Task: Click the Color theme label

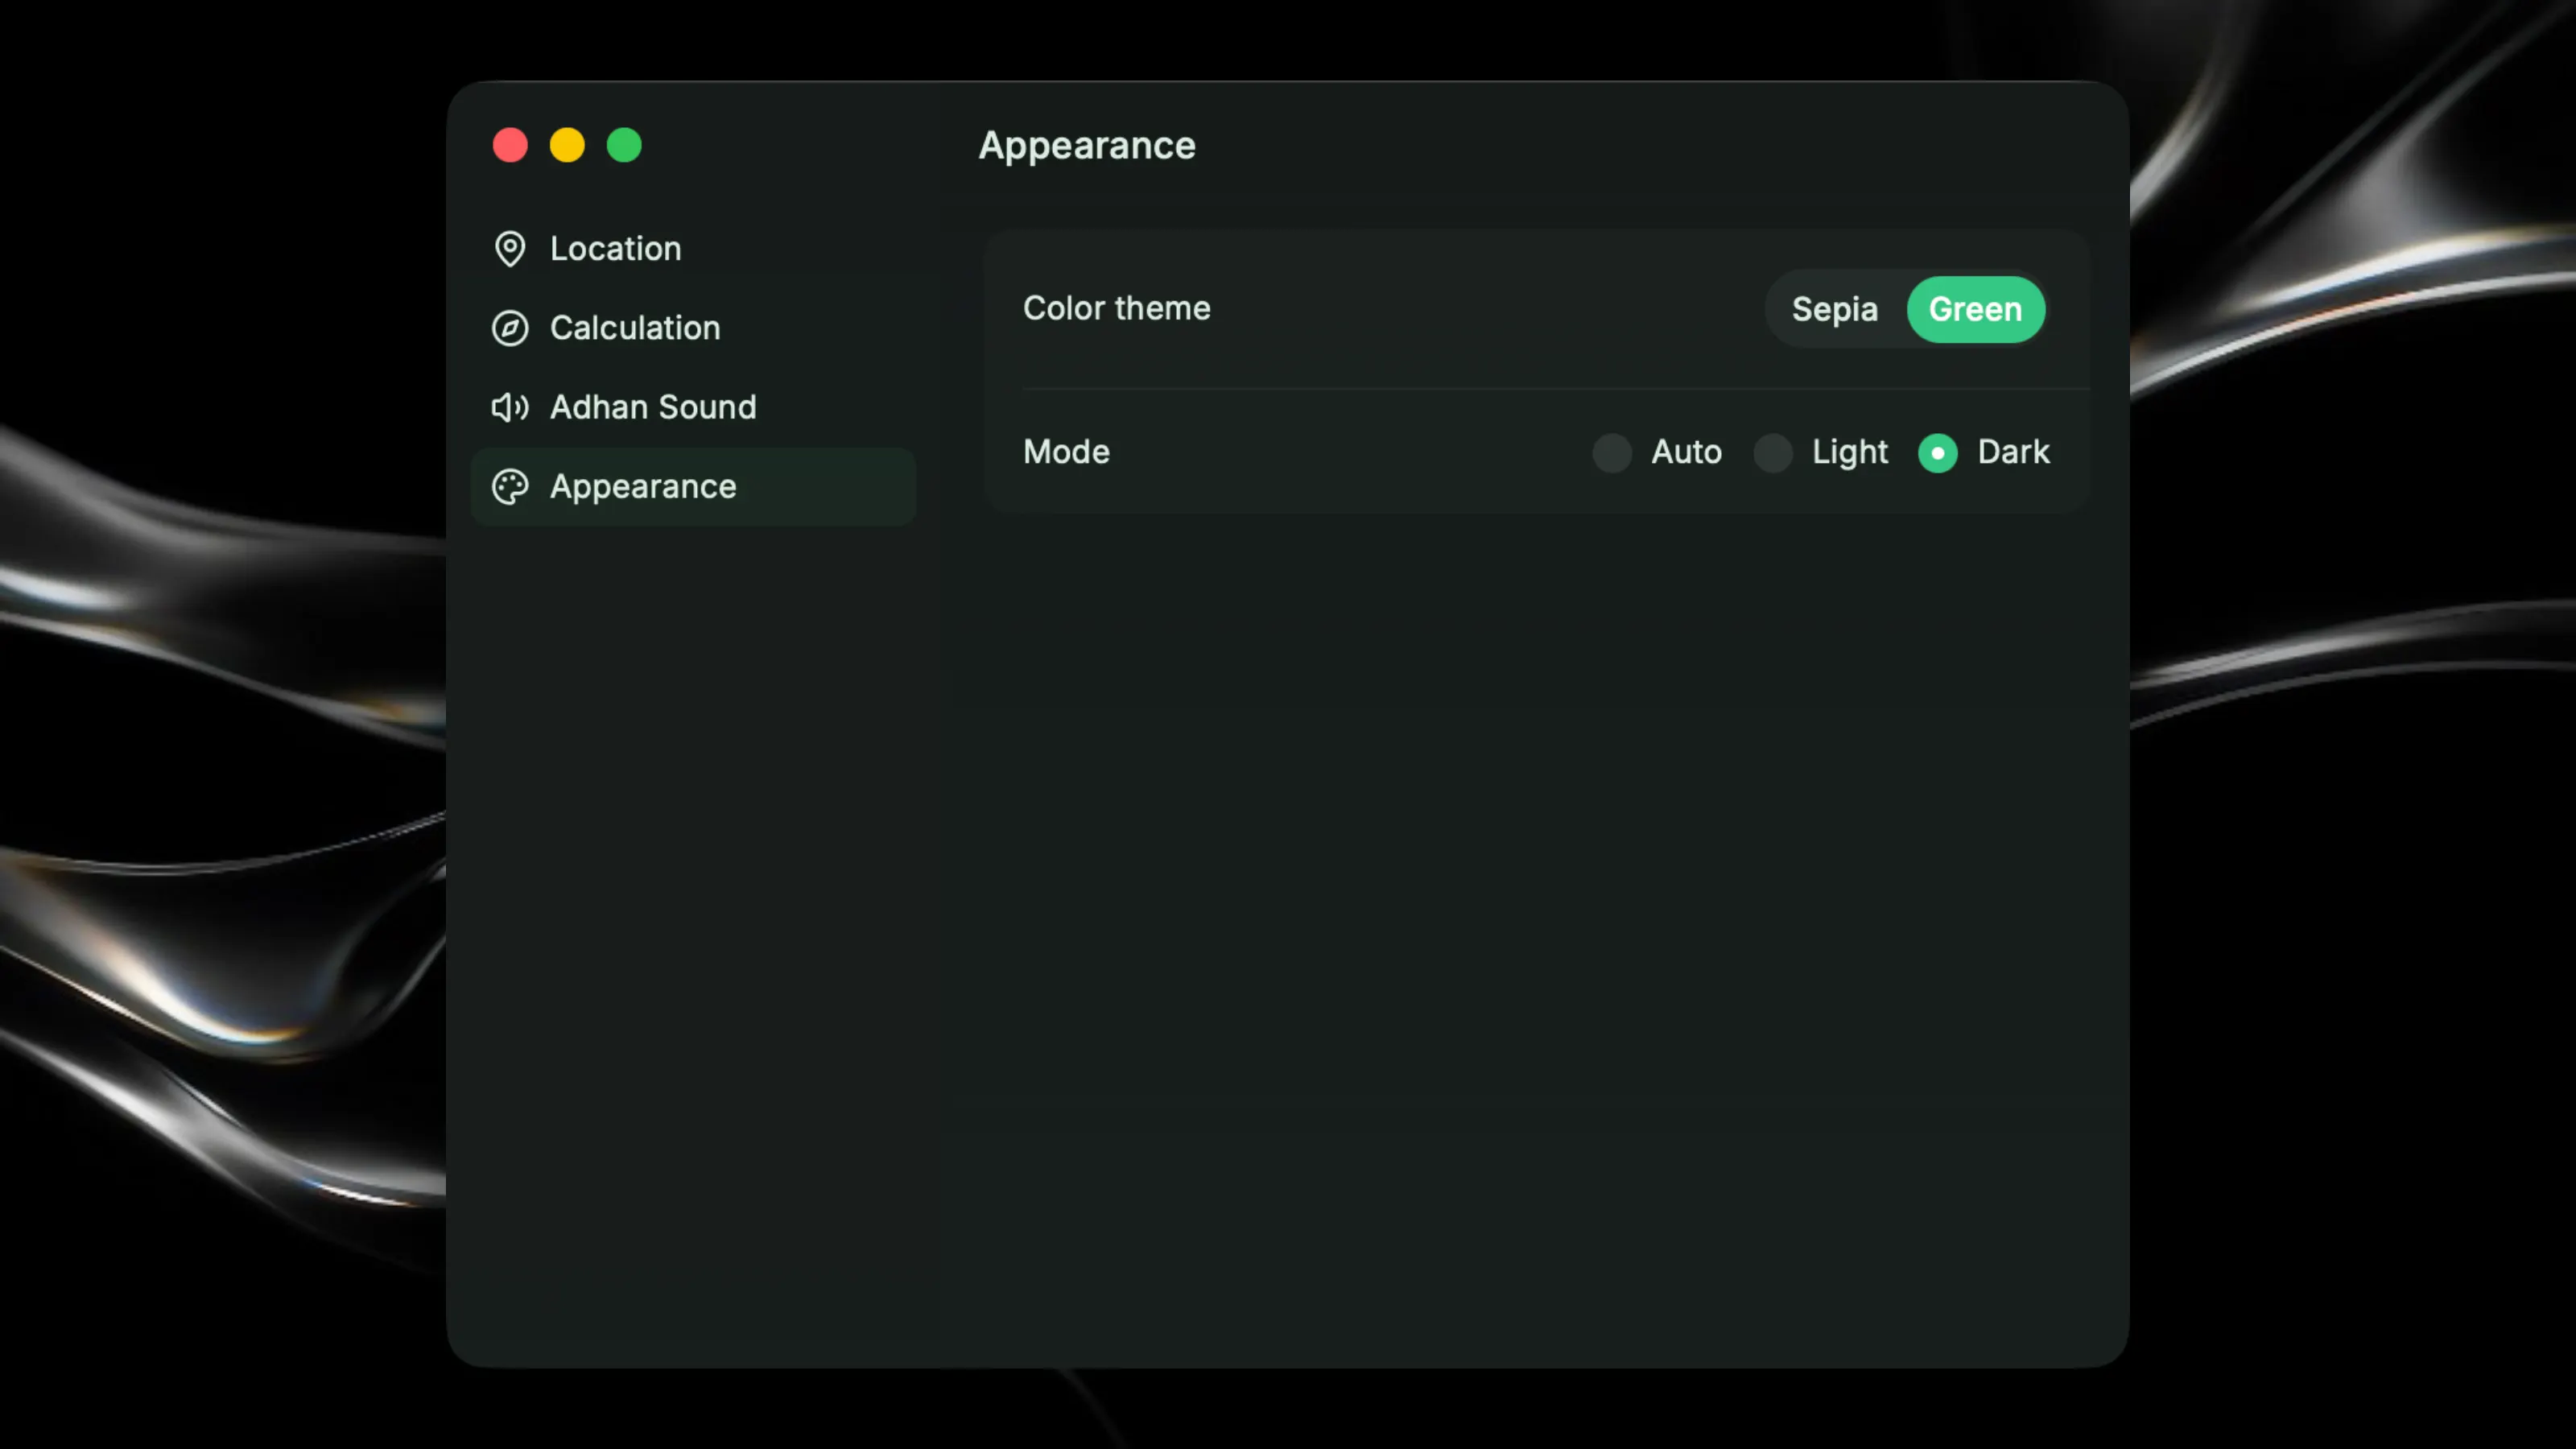Action: [x=1116, y=308]
